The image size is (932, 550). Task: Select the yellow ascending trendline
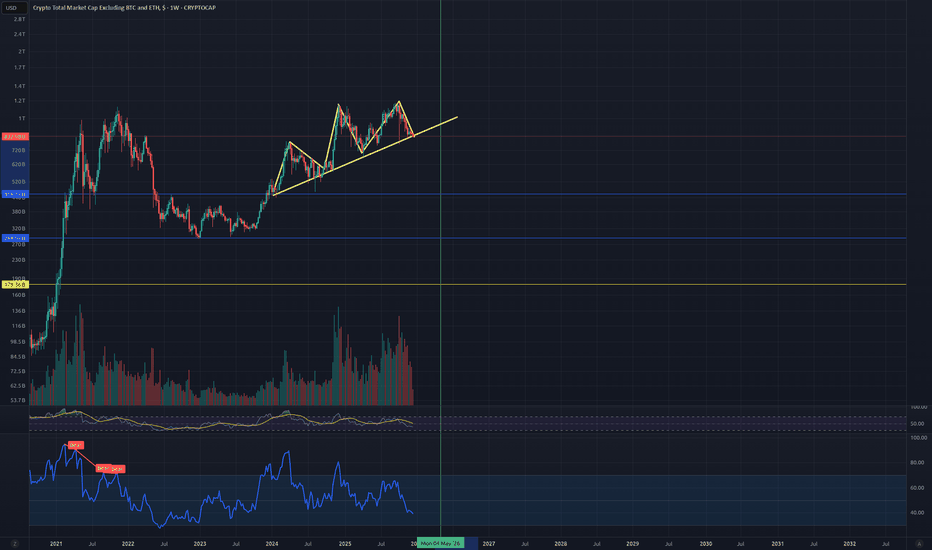(366, 156)
